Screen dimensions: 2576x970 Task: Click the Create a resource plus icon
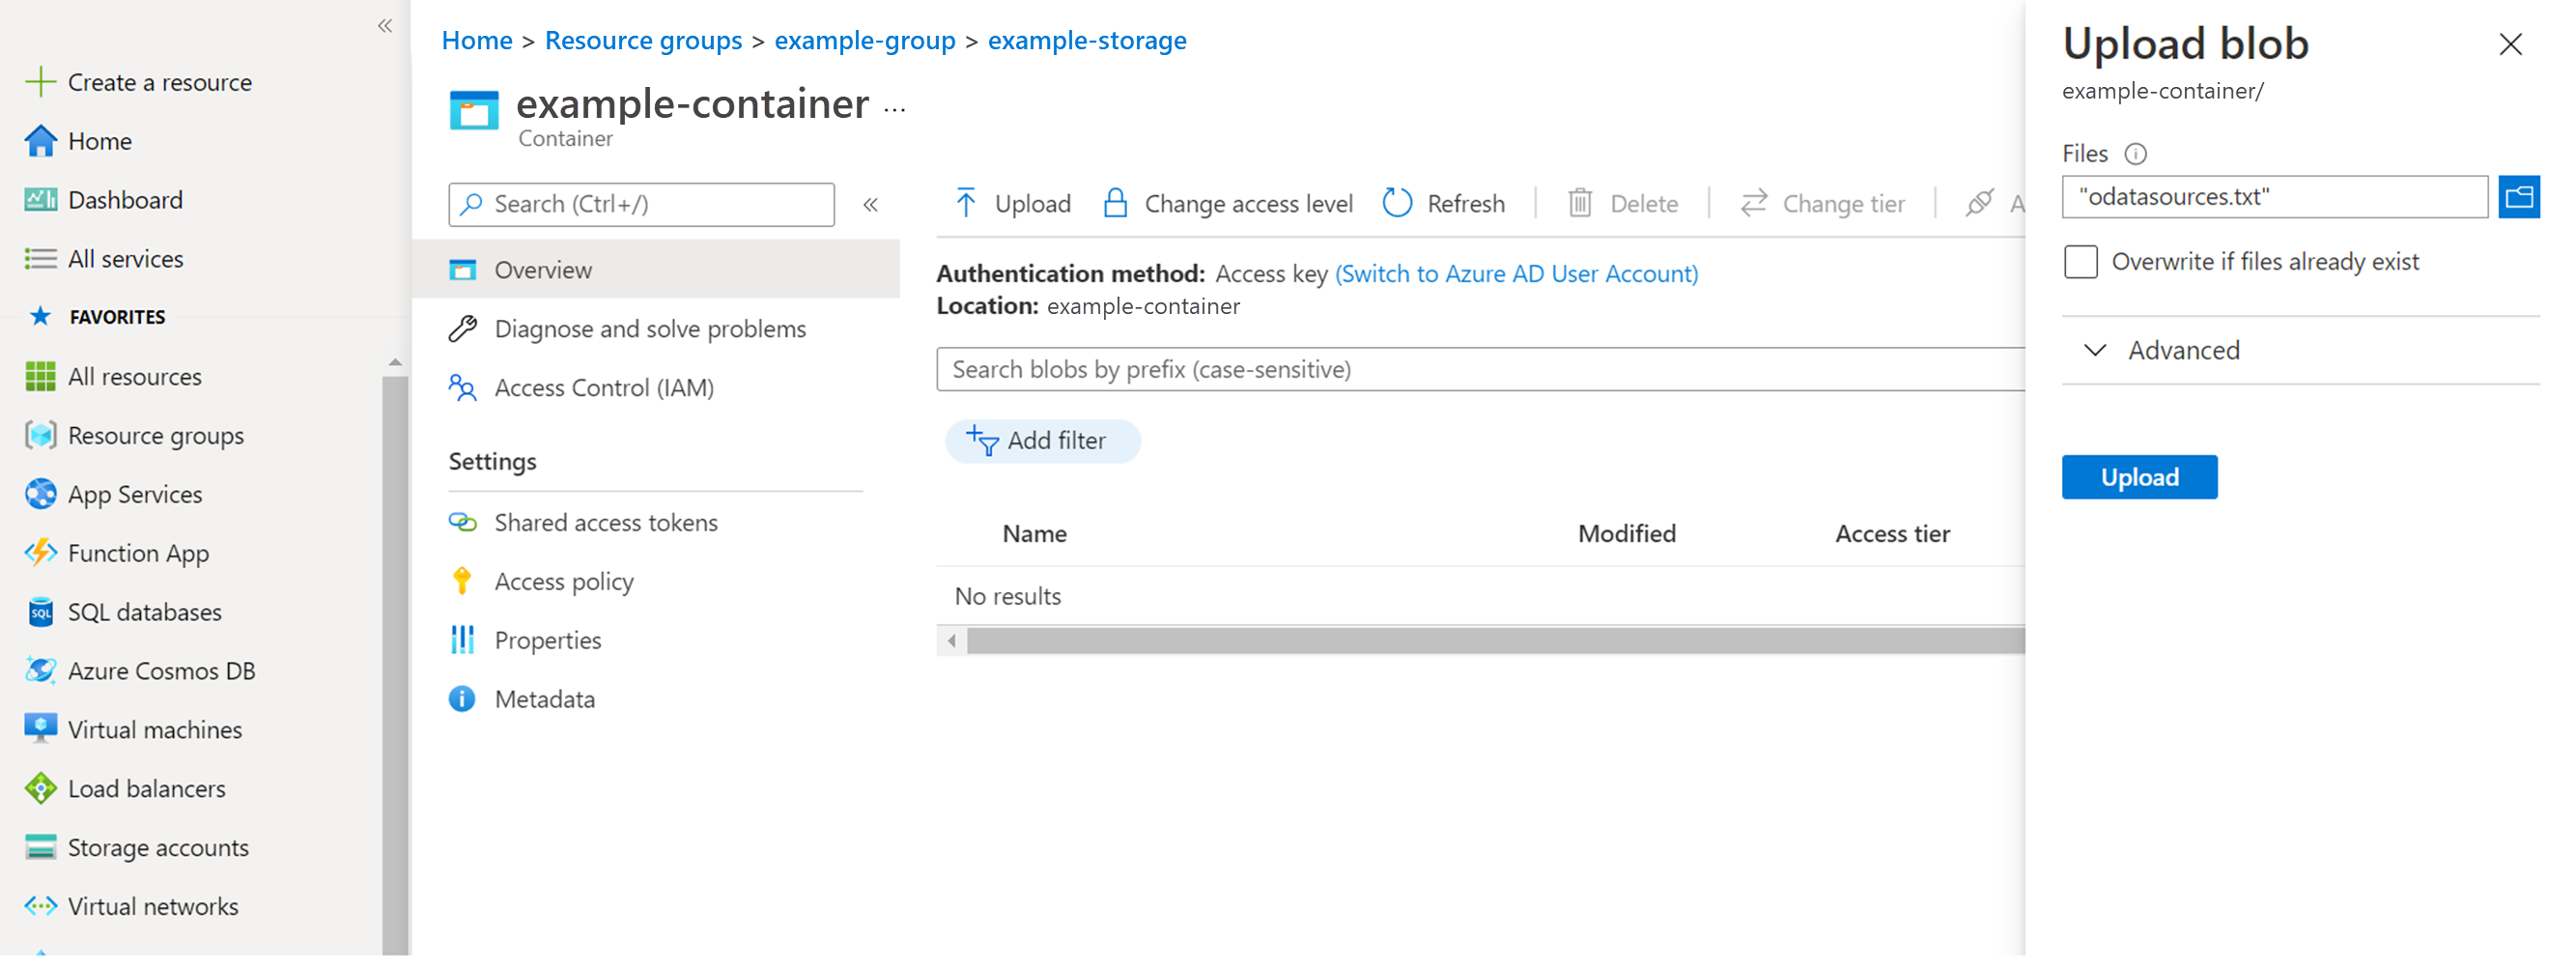[x=40, y=82]
